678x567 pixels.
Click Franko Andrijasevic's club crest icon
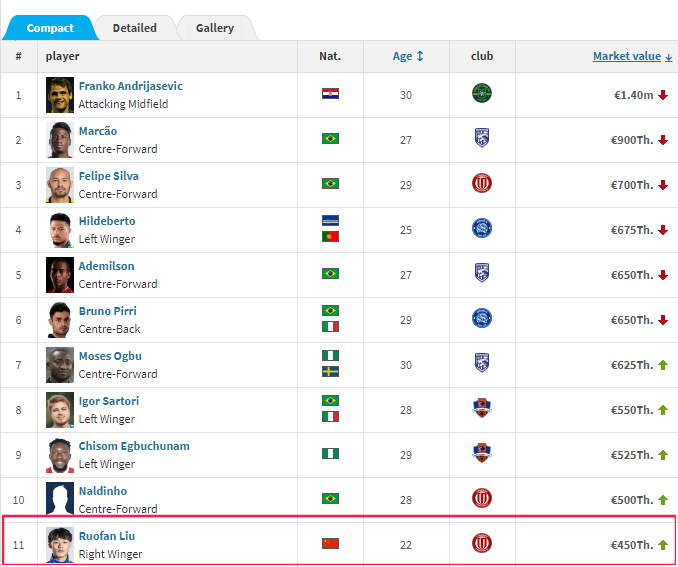click(x=482, y=93)
